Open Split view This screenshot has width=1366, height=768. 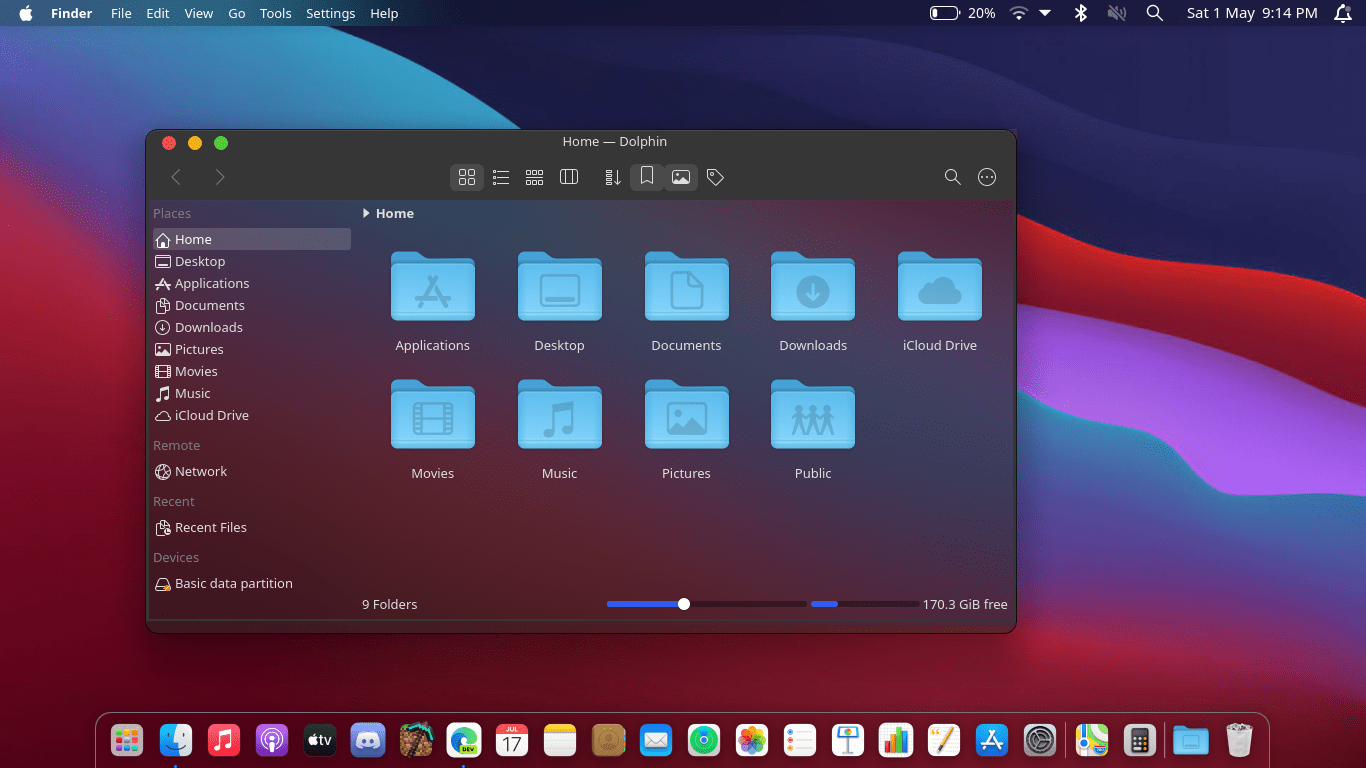click(x=569, y=177)
